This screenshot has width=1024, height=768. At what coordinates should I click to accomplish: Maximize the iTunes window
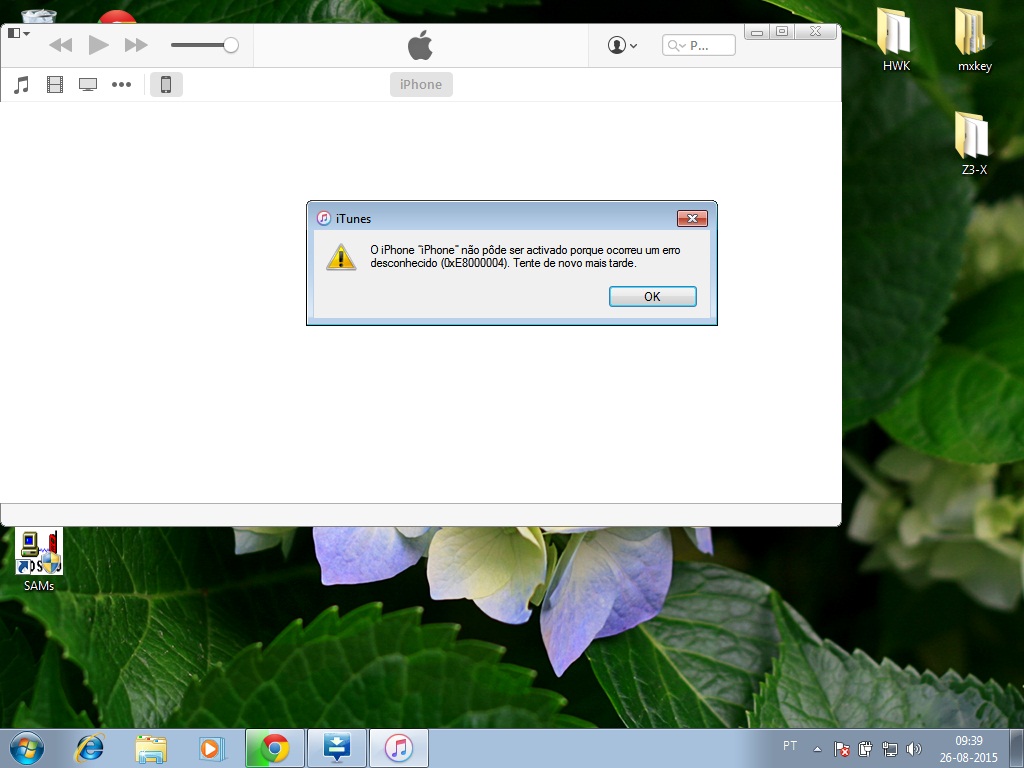tap(782, 31)
